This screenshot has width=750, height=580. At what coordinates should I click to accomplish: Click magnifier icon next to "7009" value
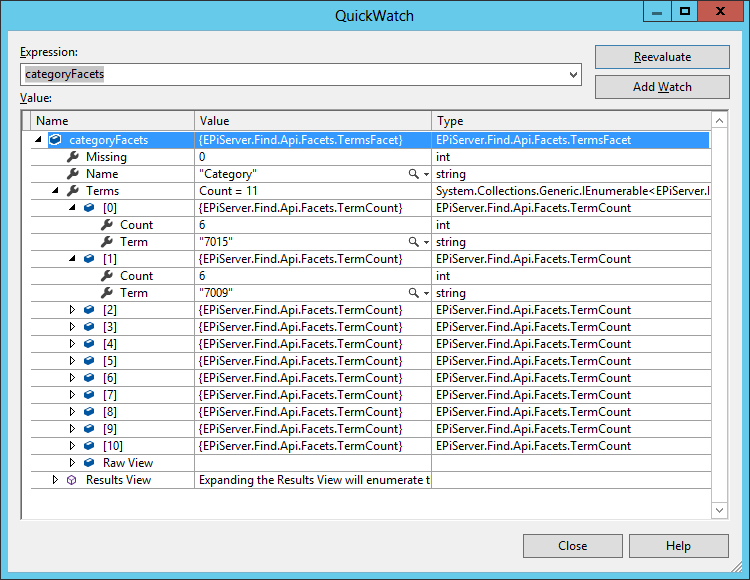pyautogui.click(x=414, y=293)
